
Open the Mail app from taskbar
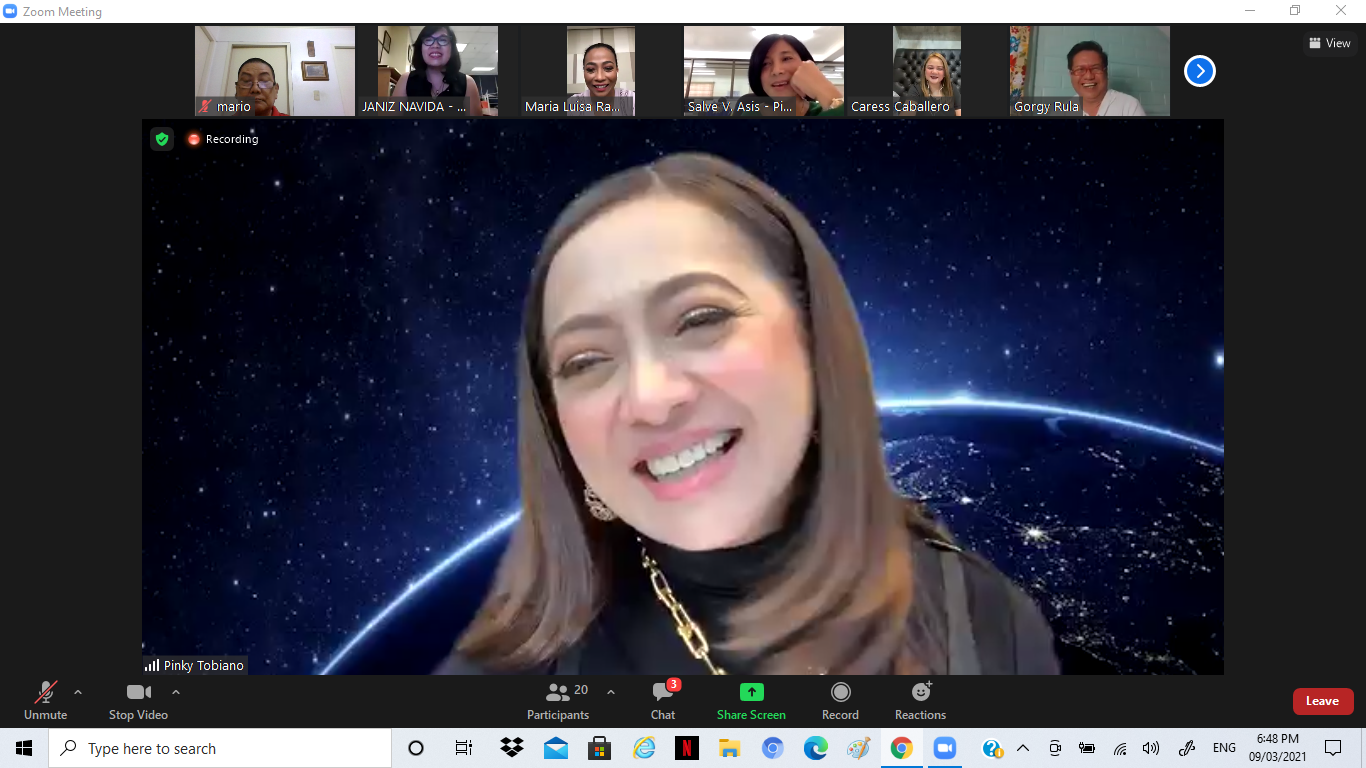[556, 748]
